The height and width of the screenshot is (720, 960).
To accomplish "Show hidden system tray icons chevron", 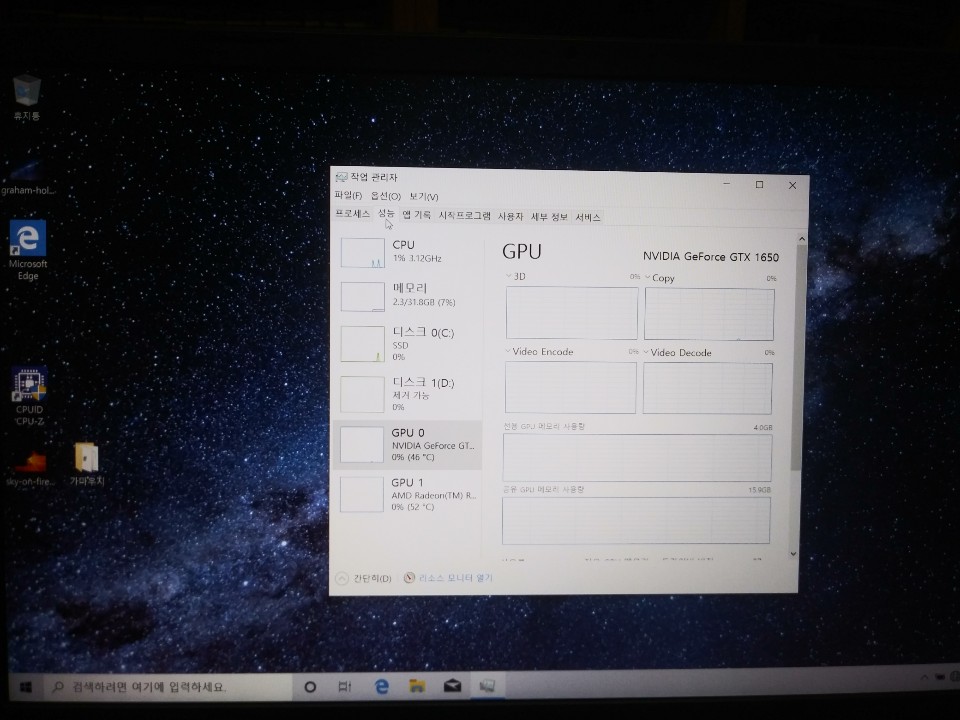I will [x=924, y=677].
